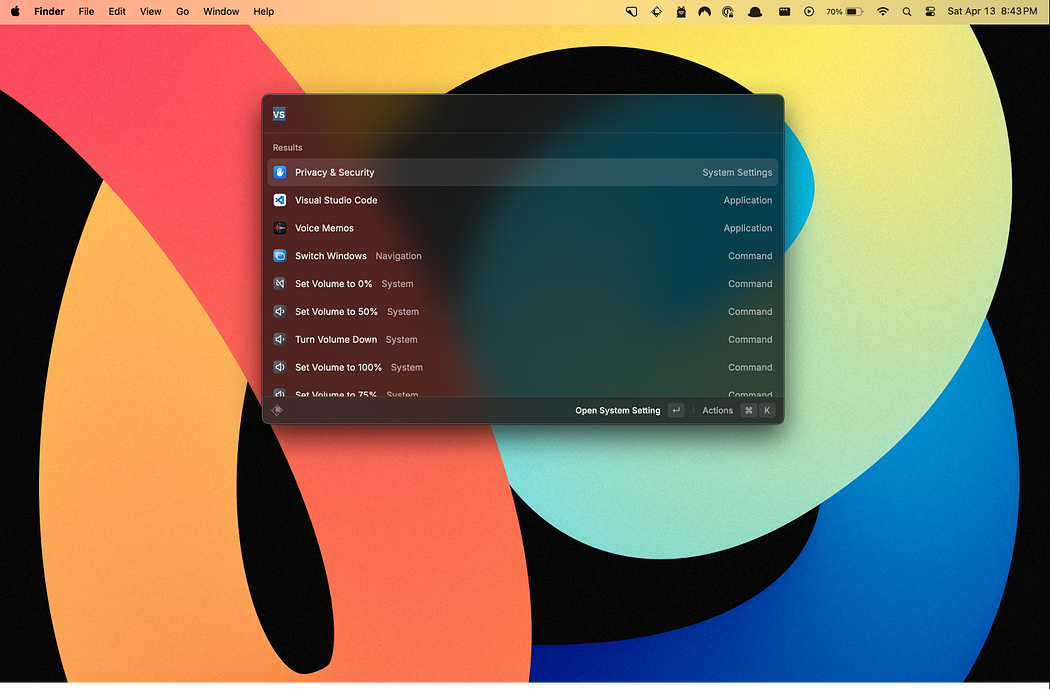
Task: Click the rectangular card menu bar icon
Action: point(784,11)
